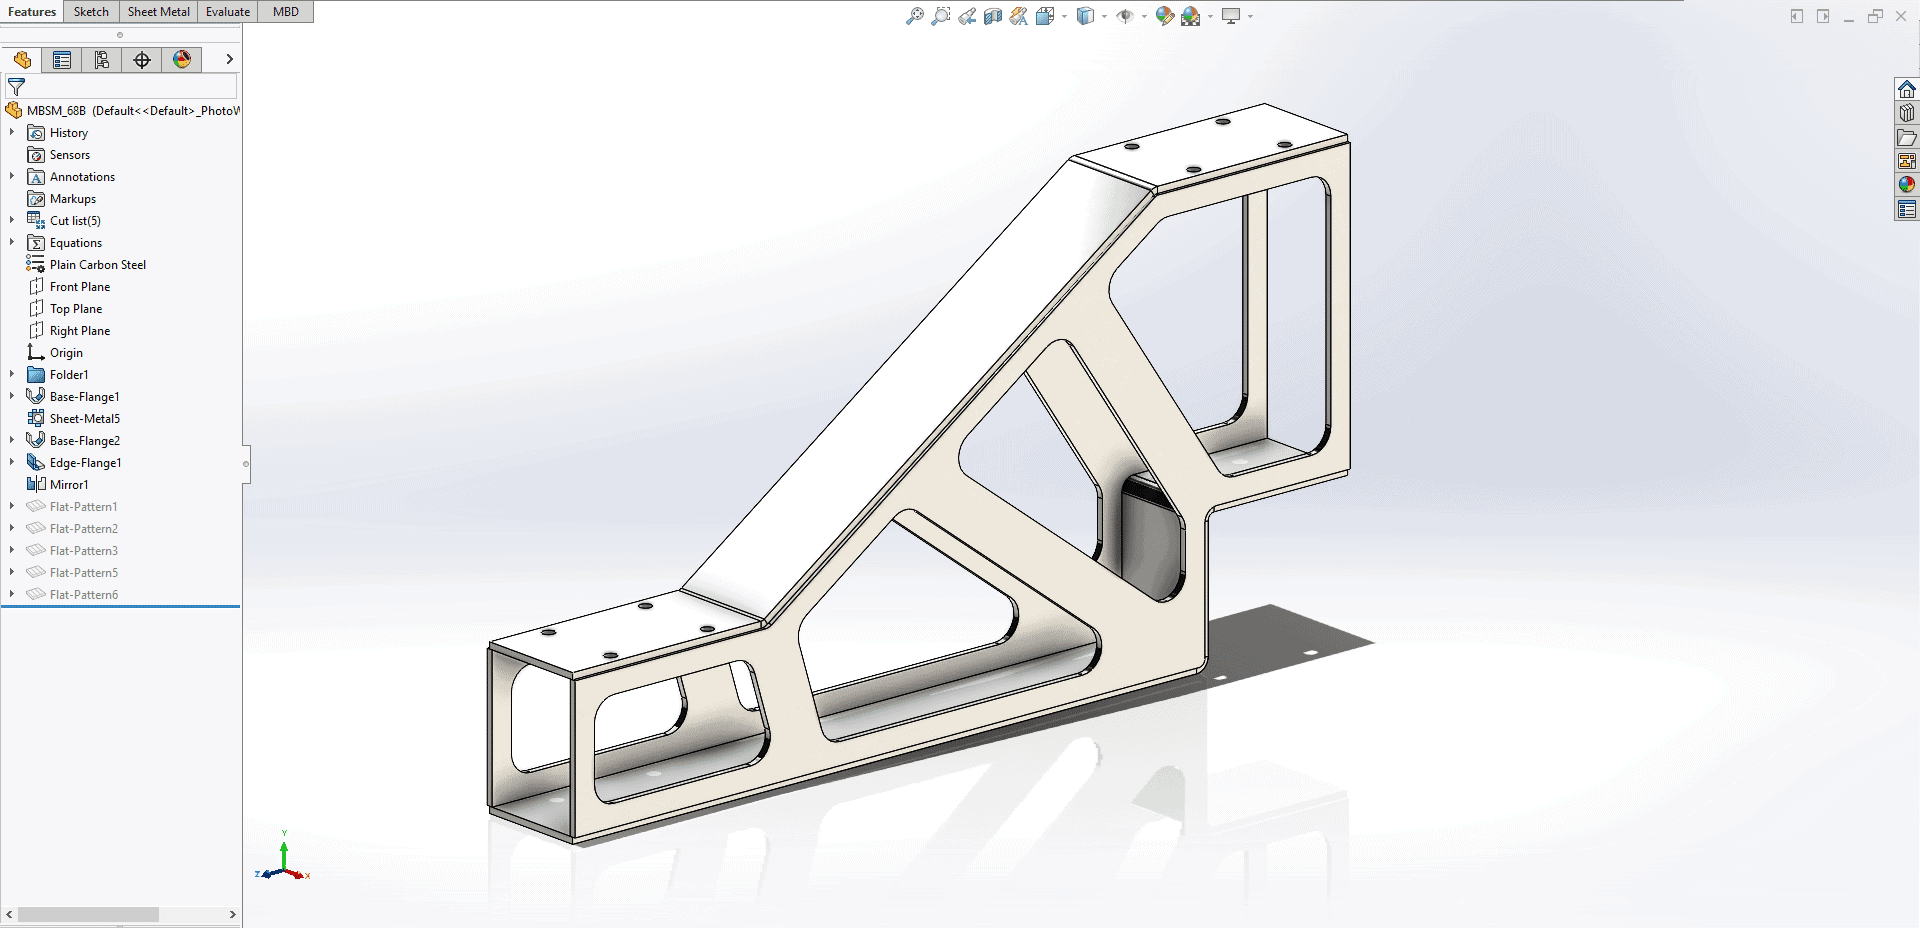The height and width of the screenshot is (928, 1920).
Task: Open the View Orientation dropdown arrow
Action: [x=1064, y=16]
